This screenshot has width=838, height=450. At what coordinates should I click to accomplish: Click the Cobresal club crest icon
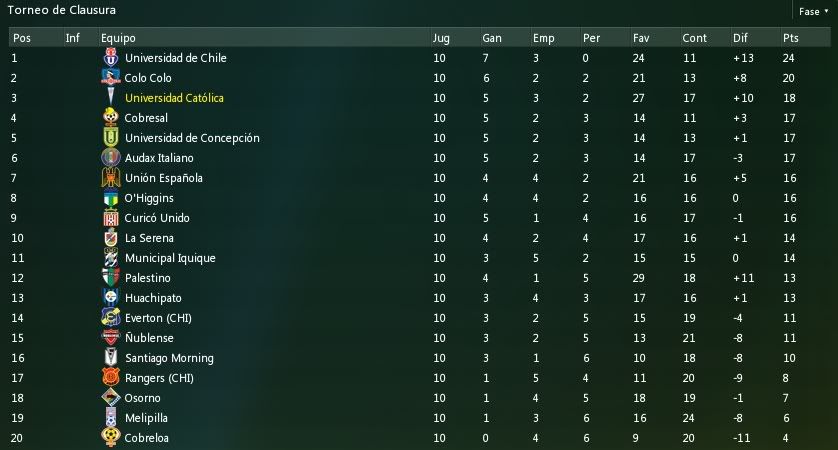[x=111, y=118]
